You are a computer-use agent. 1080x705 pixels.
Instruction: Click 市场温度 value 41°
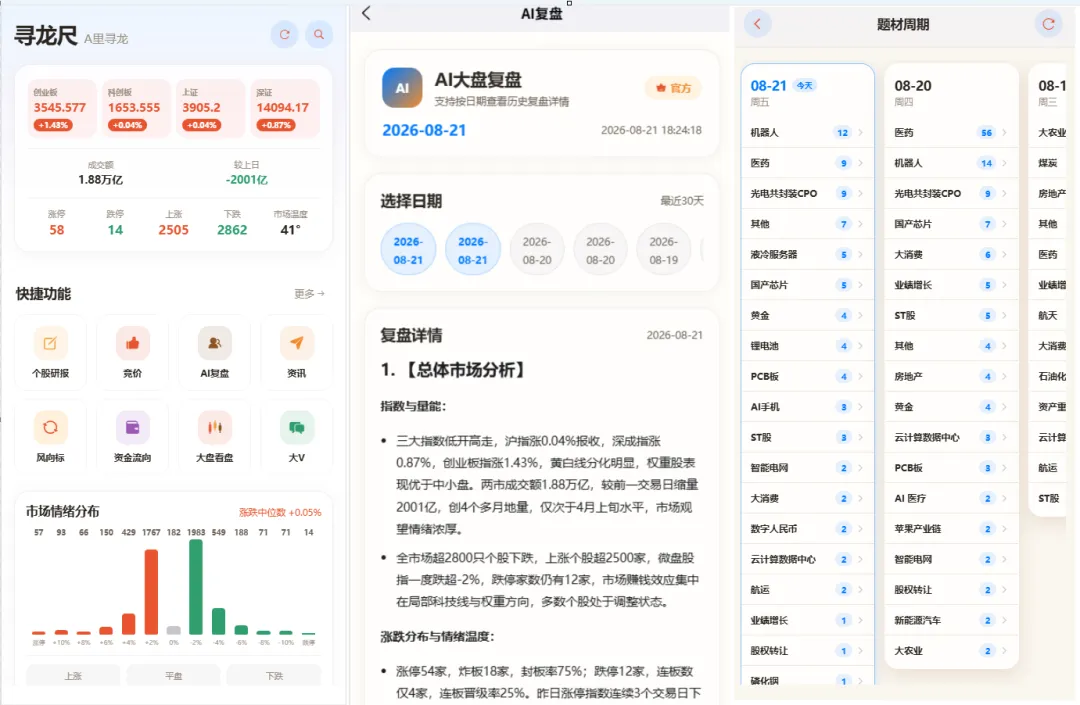290,230
